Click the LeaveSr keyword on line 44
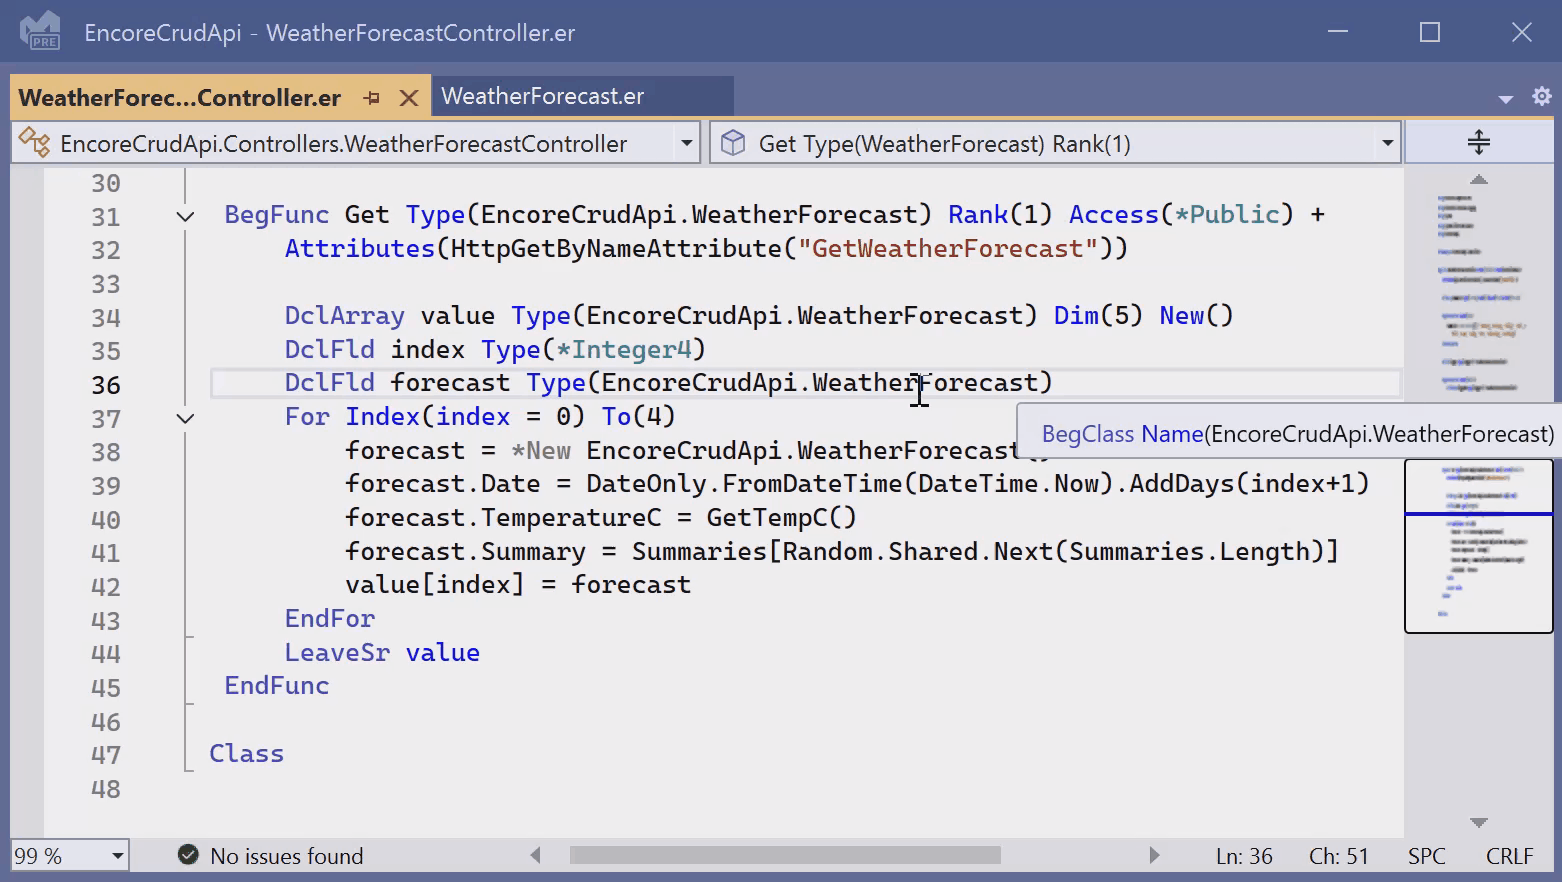Image resolution: width=1562 pixels, height=882 pixels. click(337, 652)
